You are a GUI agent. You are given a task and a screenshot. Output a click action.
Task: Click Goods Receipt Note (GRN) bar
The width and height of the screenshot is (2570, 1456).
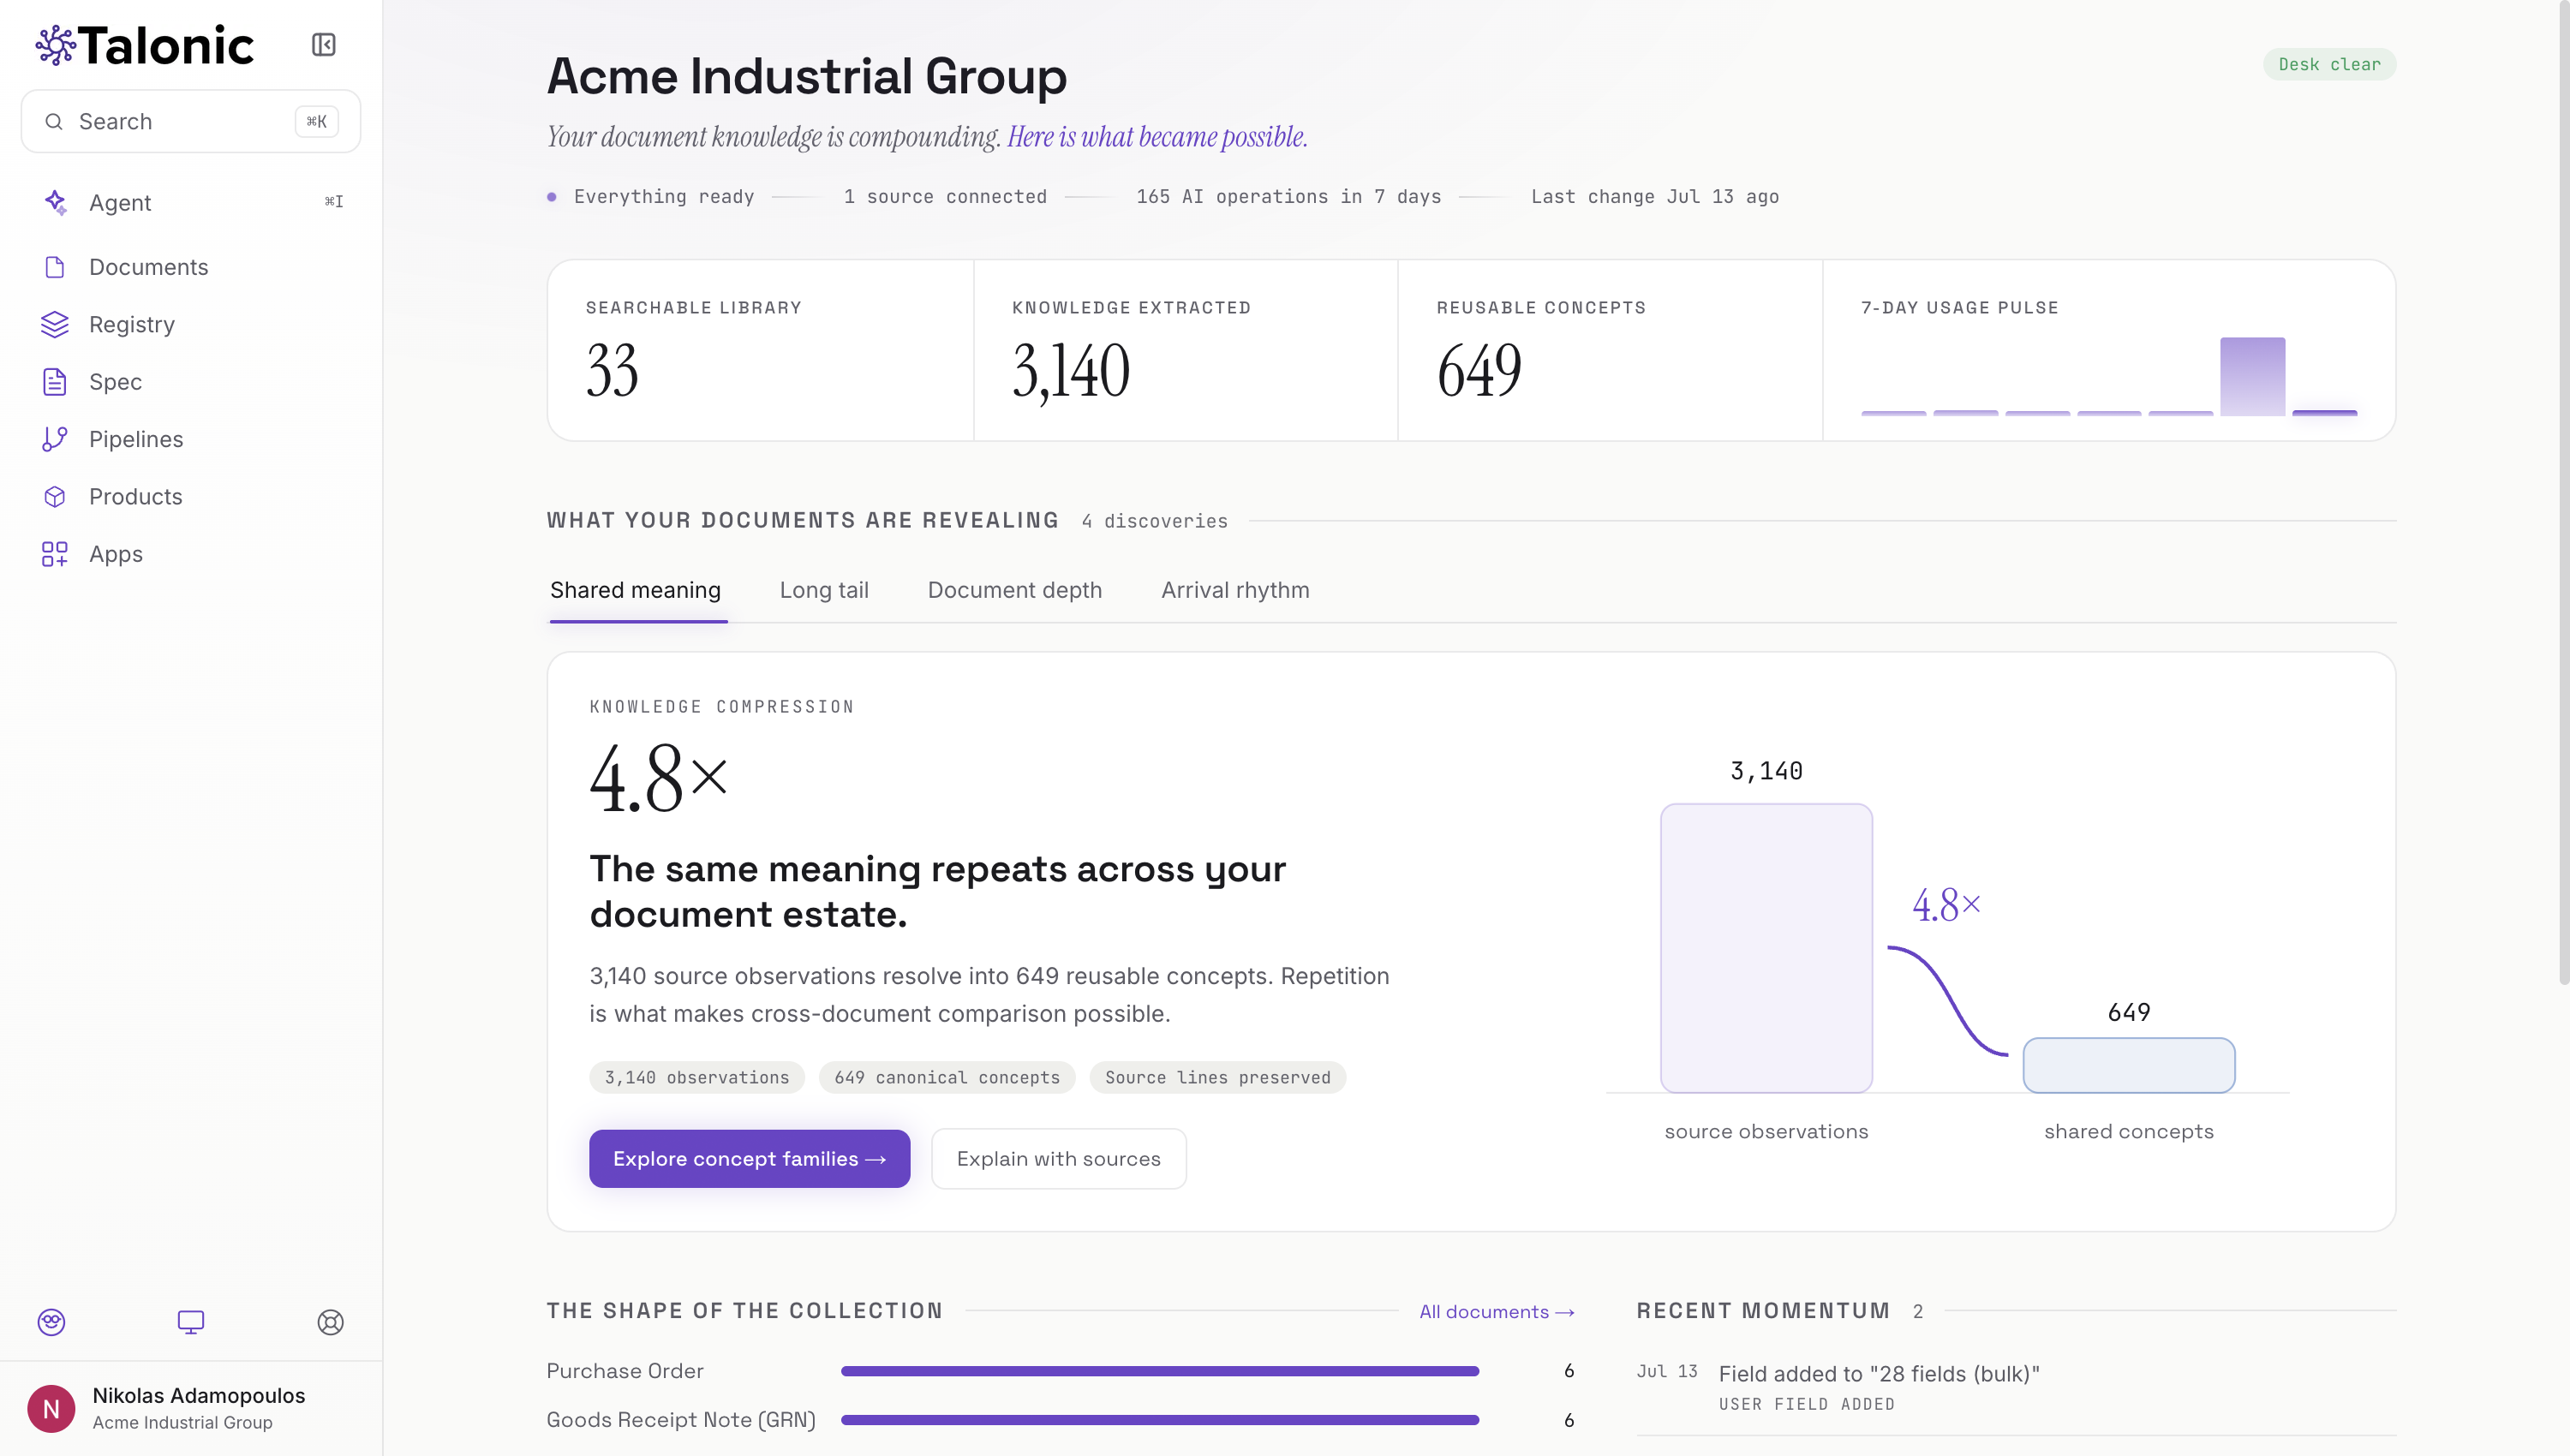coord(1160,1420)
